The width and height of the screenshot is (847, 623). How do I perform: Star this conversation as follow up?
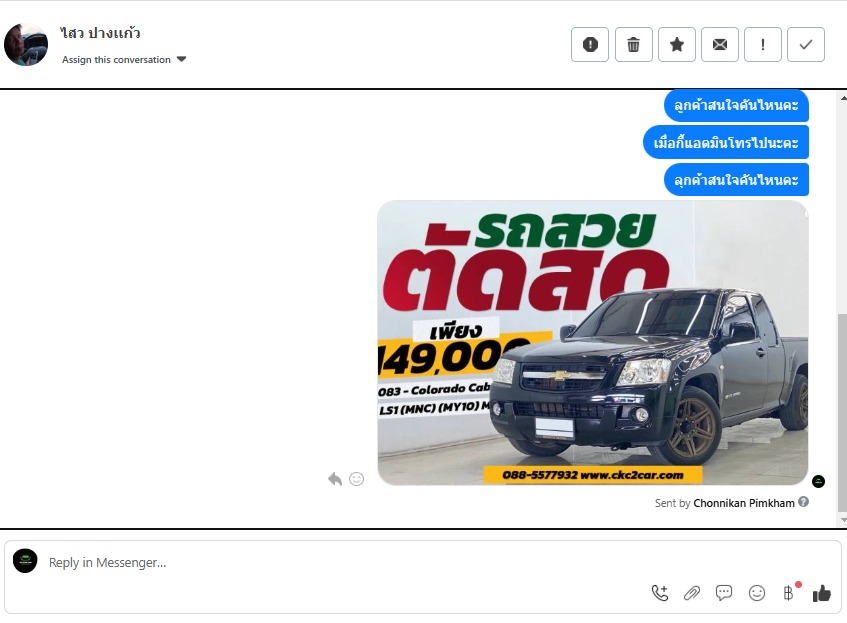pyautogui.click(x=677, y=44)
